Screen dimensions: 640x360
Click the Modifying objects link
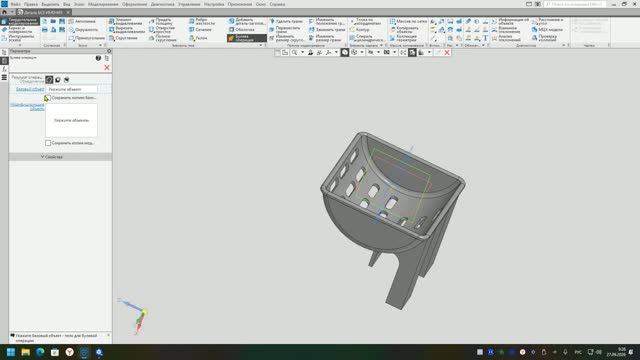tap(27, 107)
